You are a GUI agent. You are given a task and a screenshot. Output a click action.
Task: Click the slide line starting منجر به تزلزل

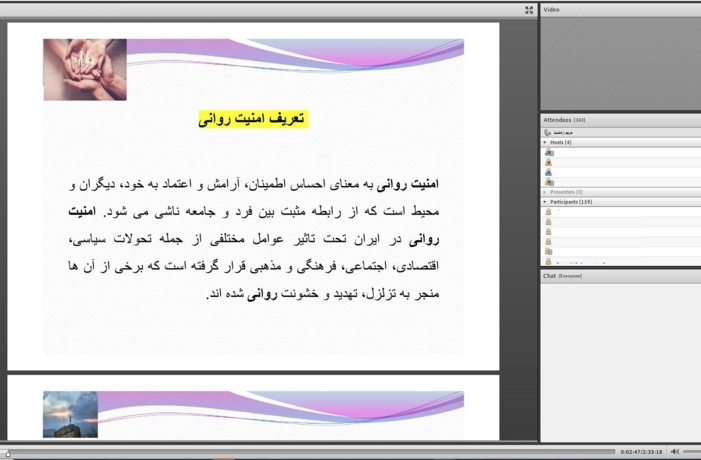(323, 294)
